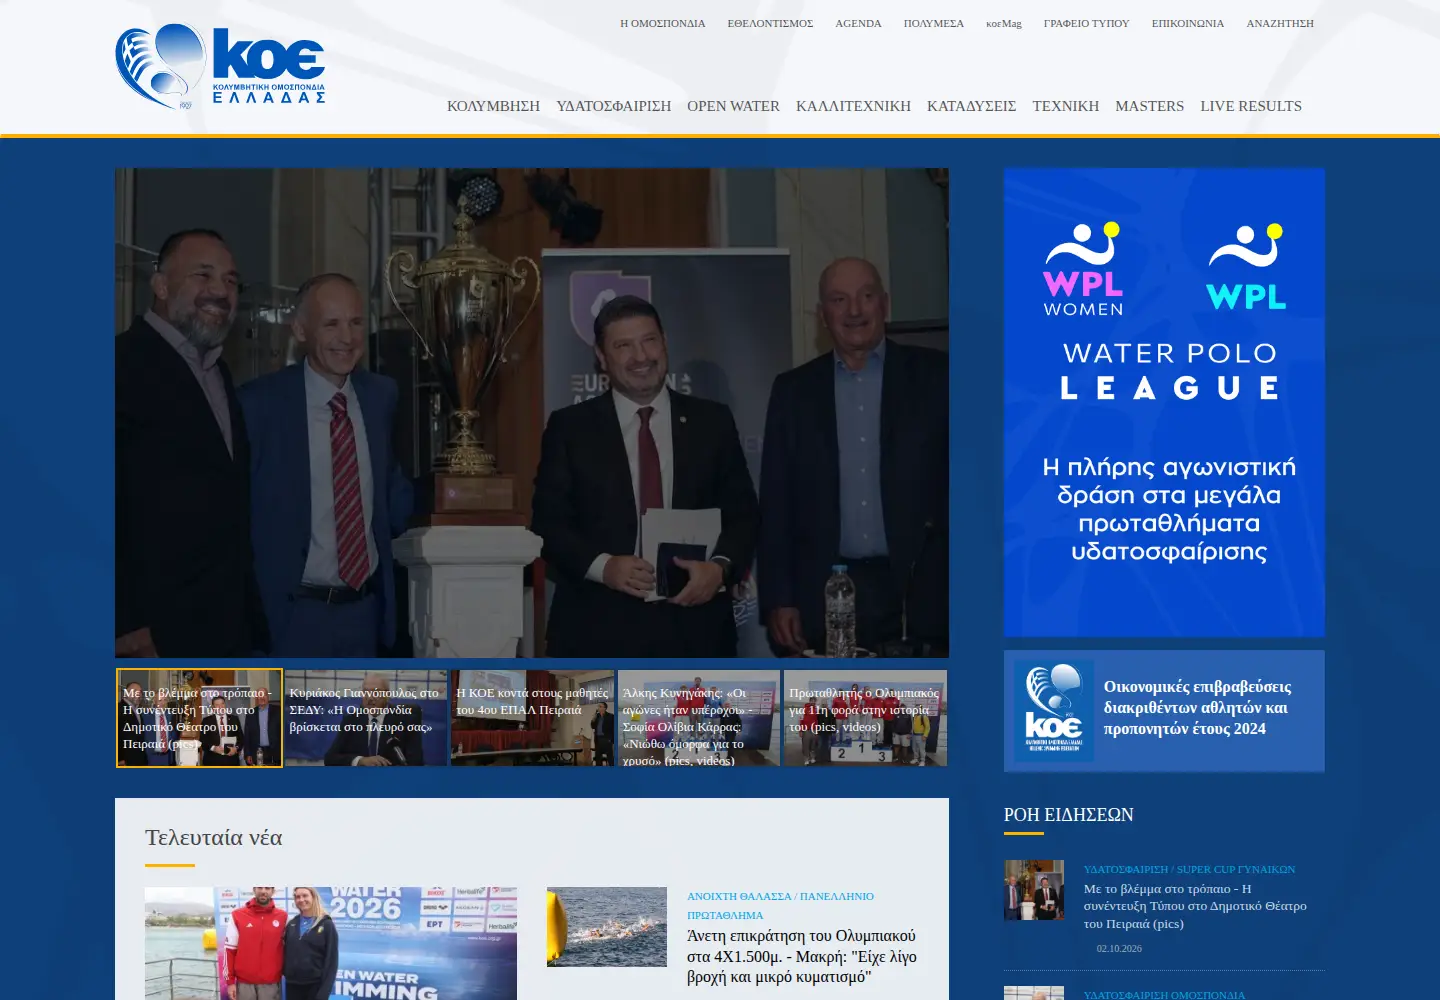Viewport: 1440px width, 1000px height.
Task: Click the 'ΡΟΗ ΕΙΔΗΣΕΩΝ' sidebar heading
Action: click(x=1069, y=815)
